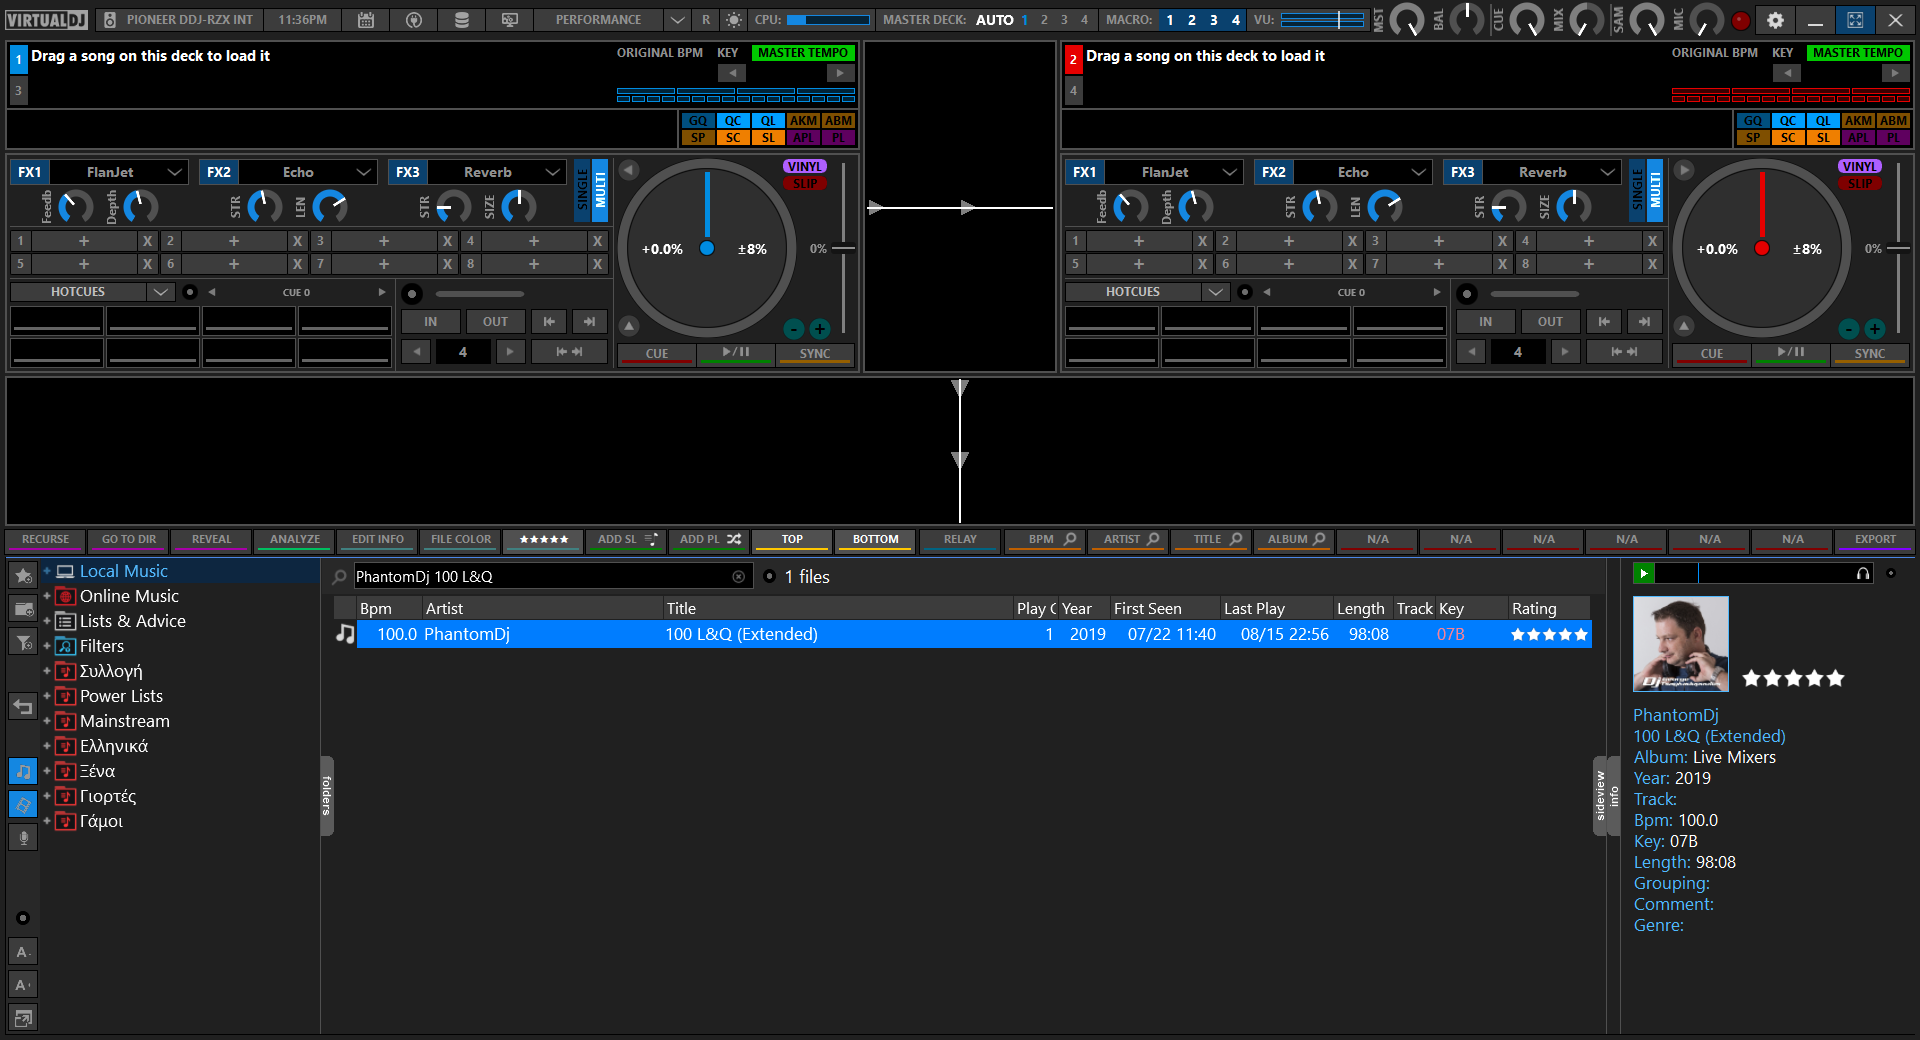Open settings with the gear icon
Screen dimensions: 1920x1040
[x=1775, y=20]
